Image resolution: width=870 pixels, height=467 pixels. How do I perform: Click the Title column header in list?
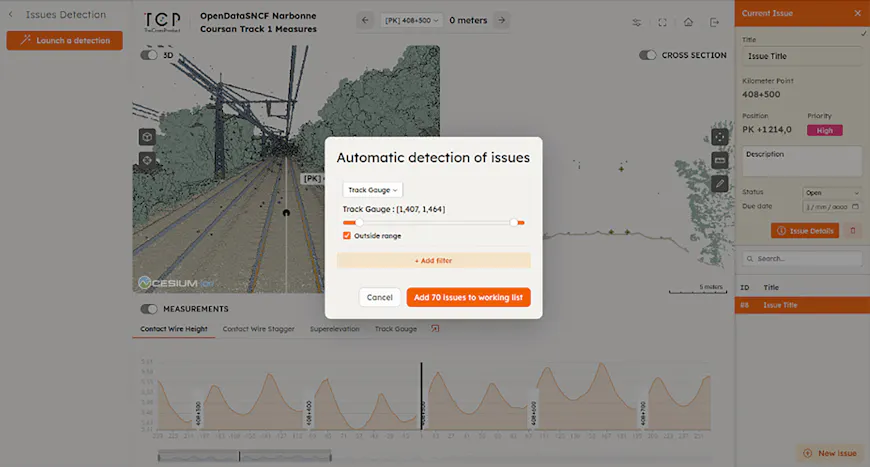click(x=771, y=287)
